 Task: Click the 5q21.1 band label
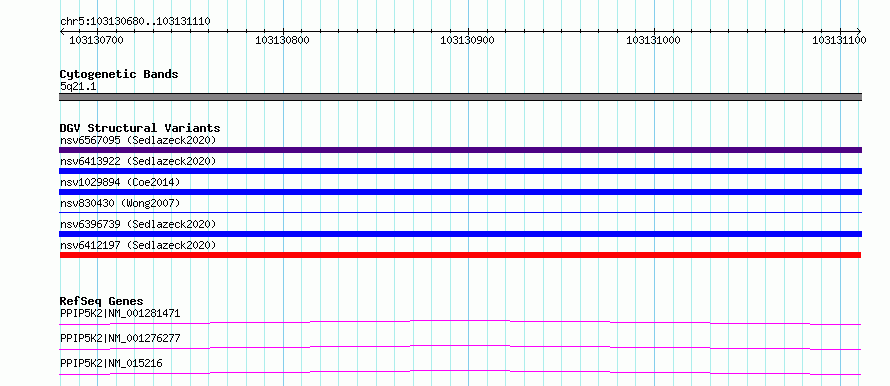[79, 86]
